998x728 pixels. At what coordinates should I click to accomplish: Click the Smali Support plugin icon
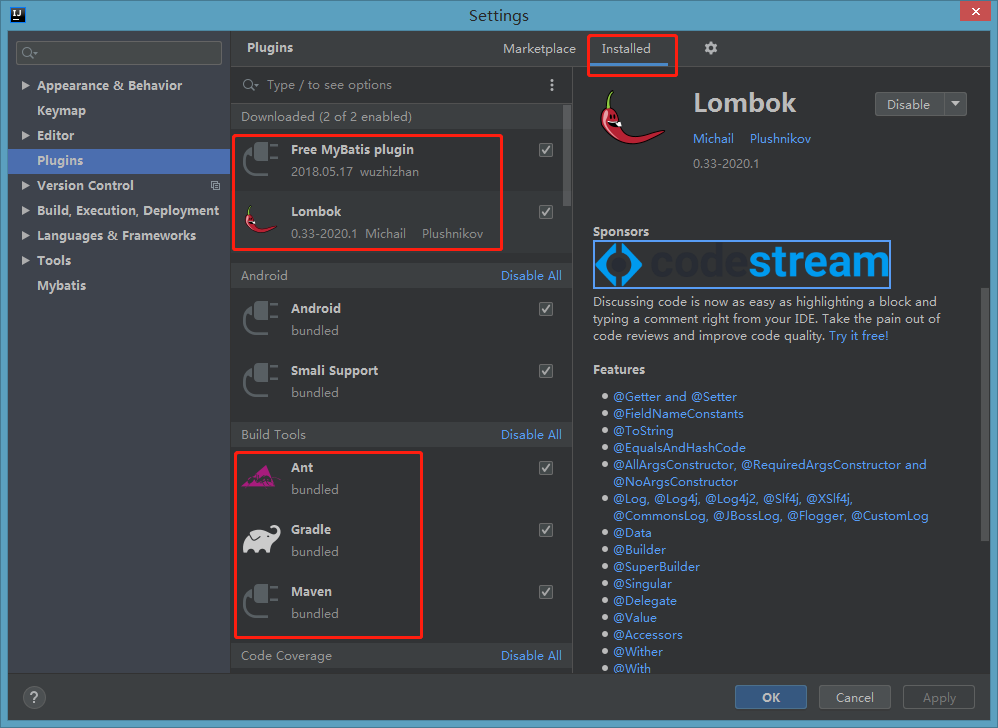tap(261, 380)
